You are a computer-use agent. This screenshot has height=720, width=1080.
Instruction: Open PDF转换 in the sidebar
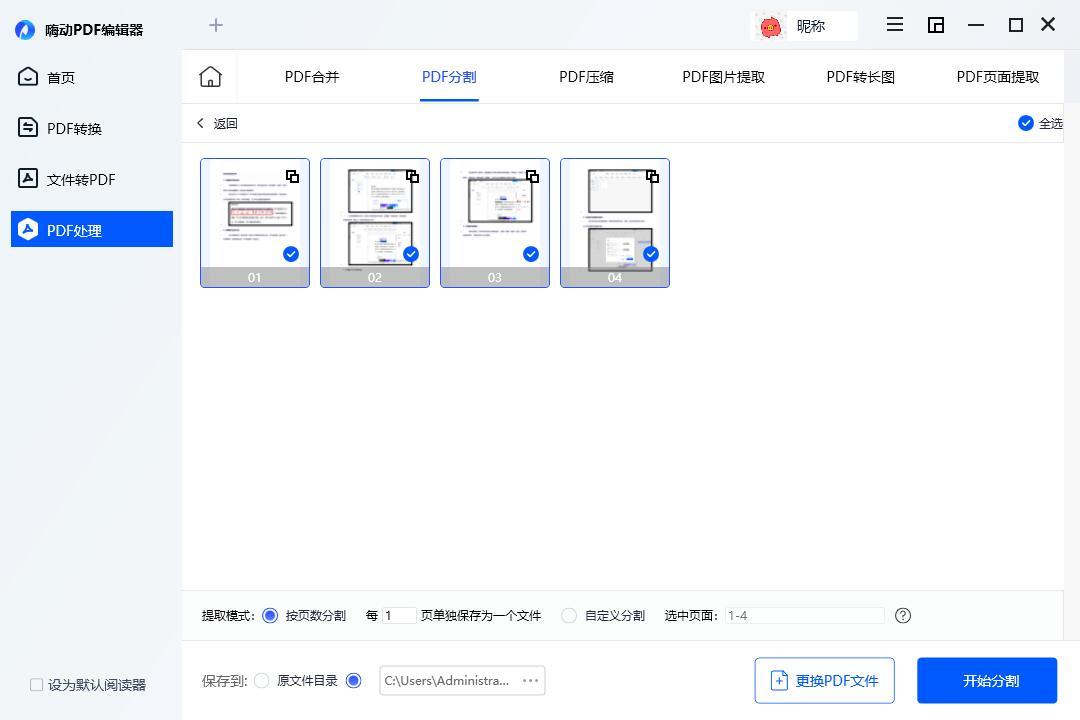92,128
